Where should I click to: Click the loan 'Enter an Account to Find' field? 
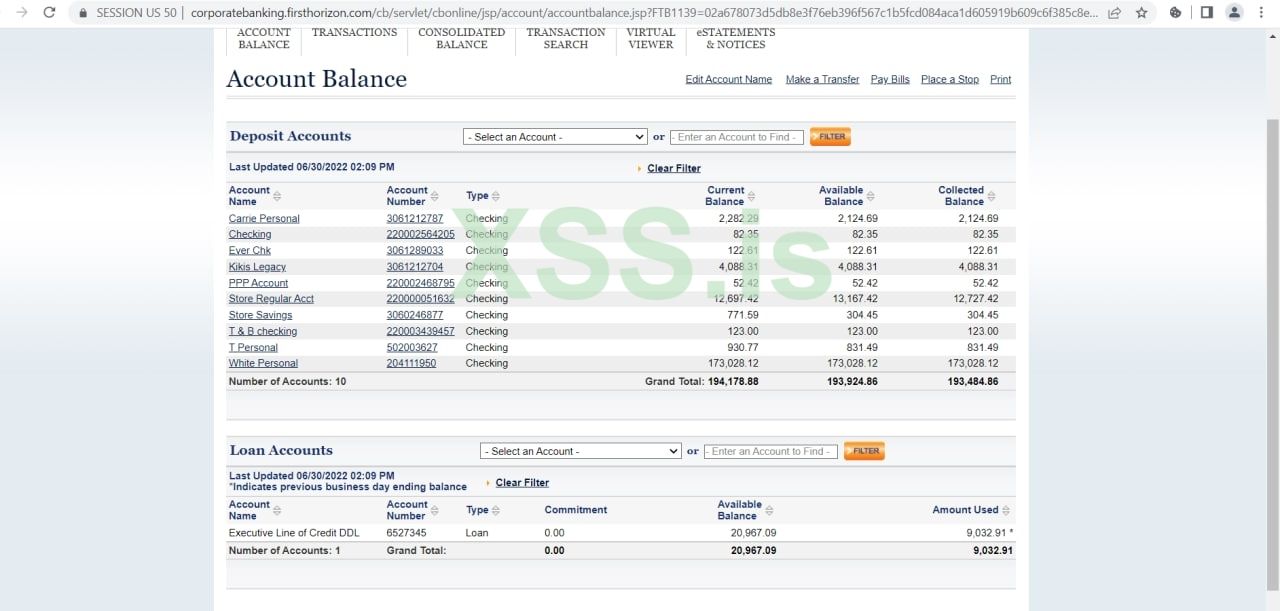pos(769,451)
